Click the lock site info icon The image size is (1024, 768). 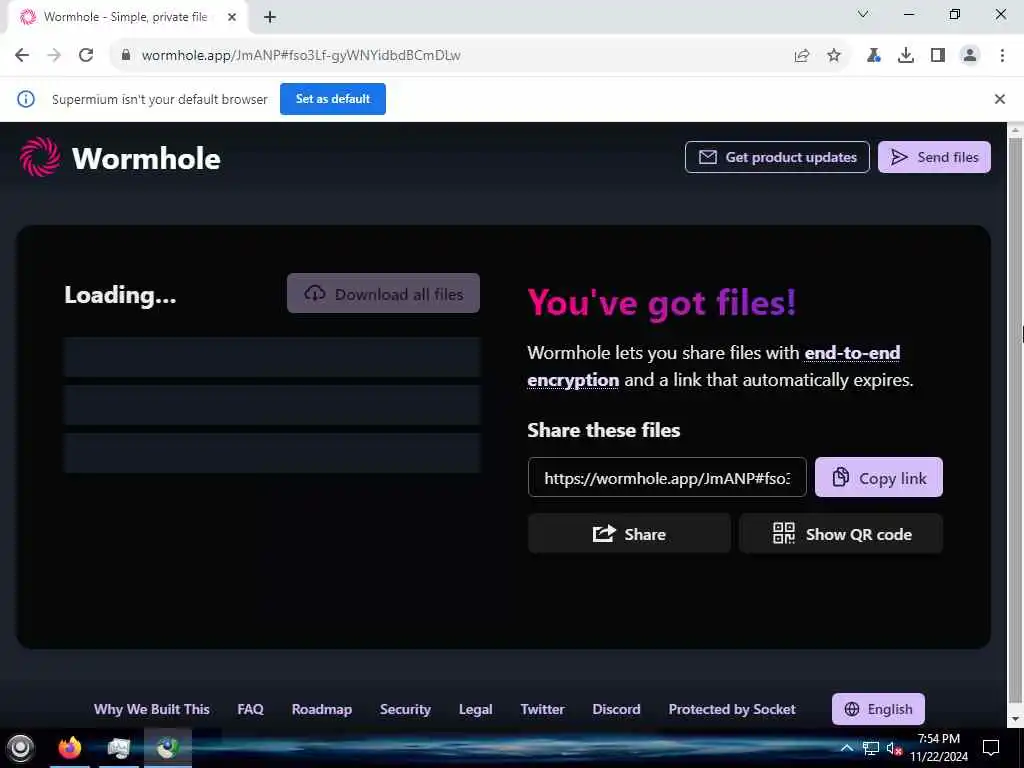tap(125, 55)
